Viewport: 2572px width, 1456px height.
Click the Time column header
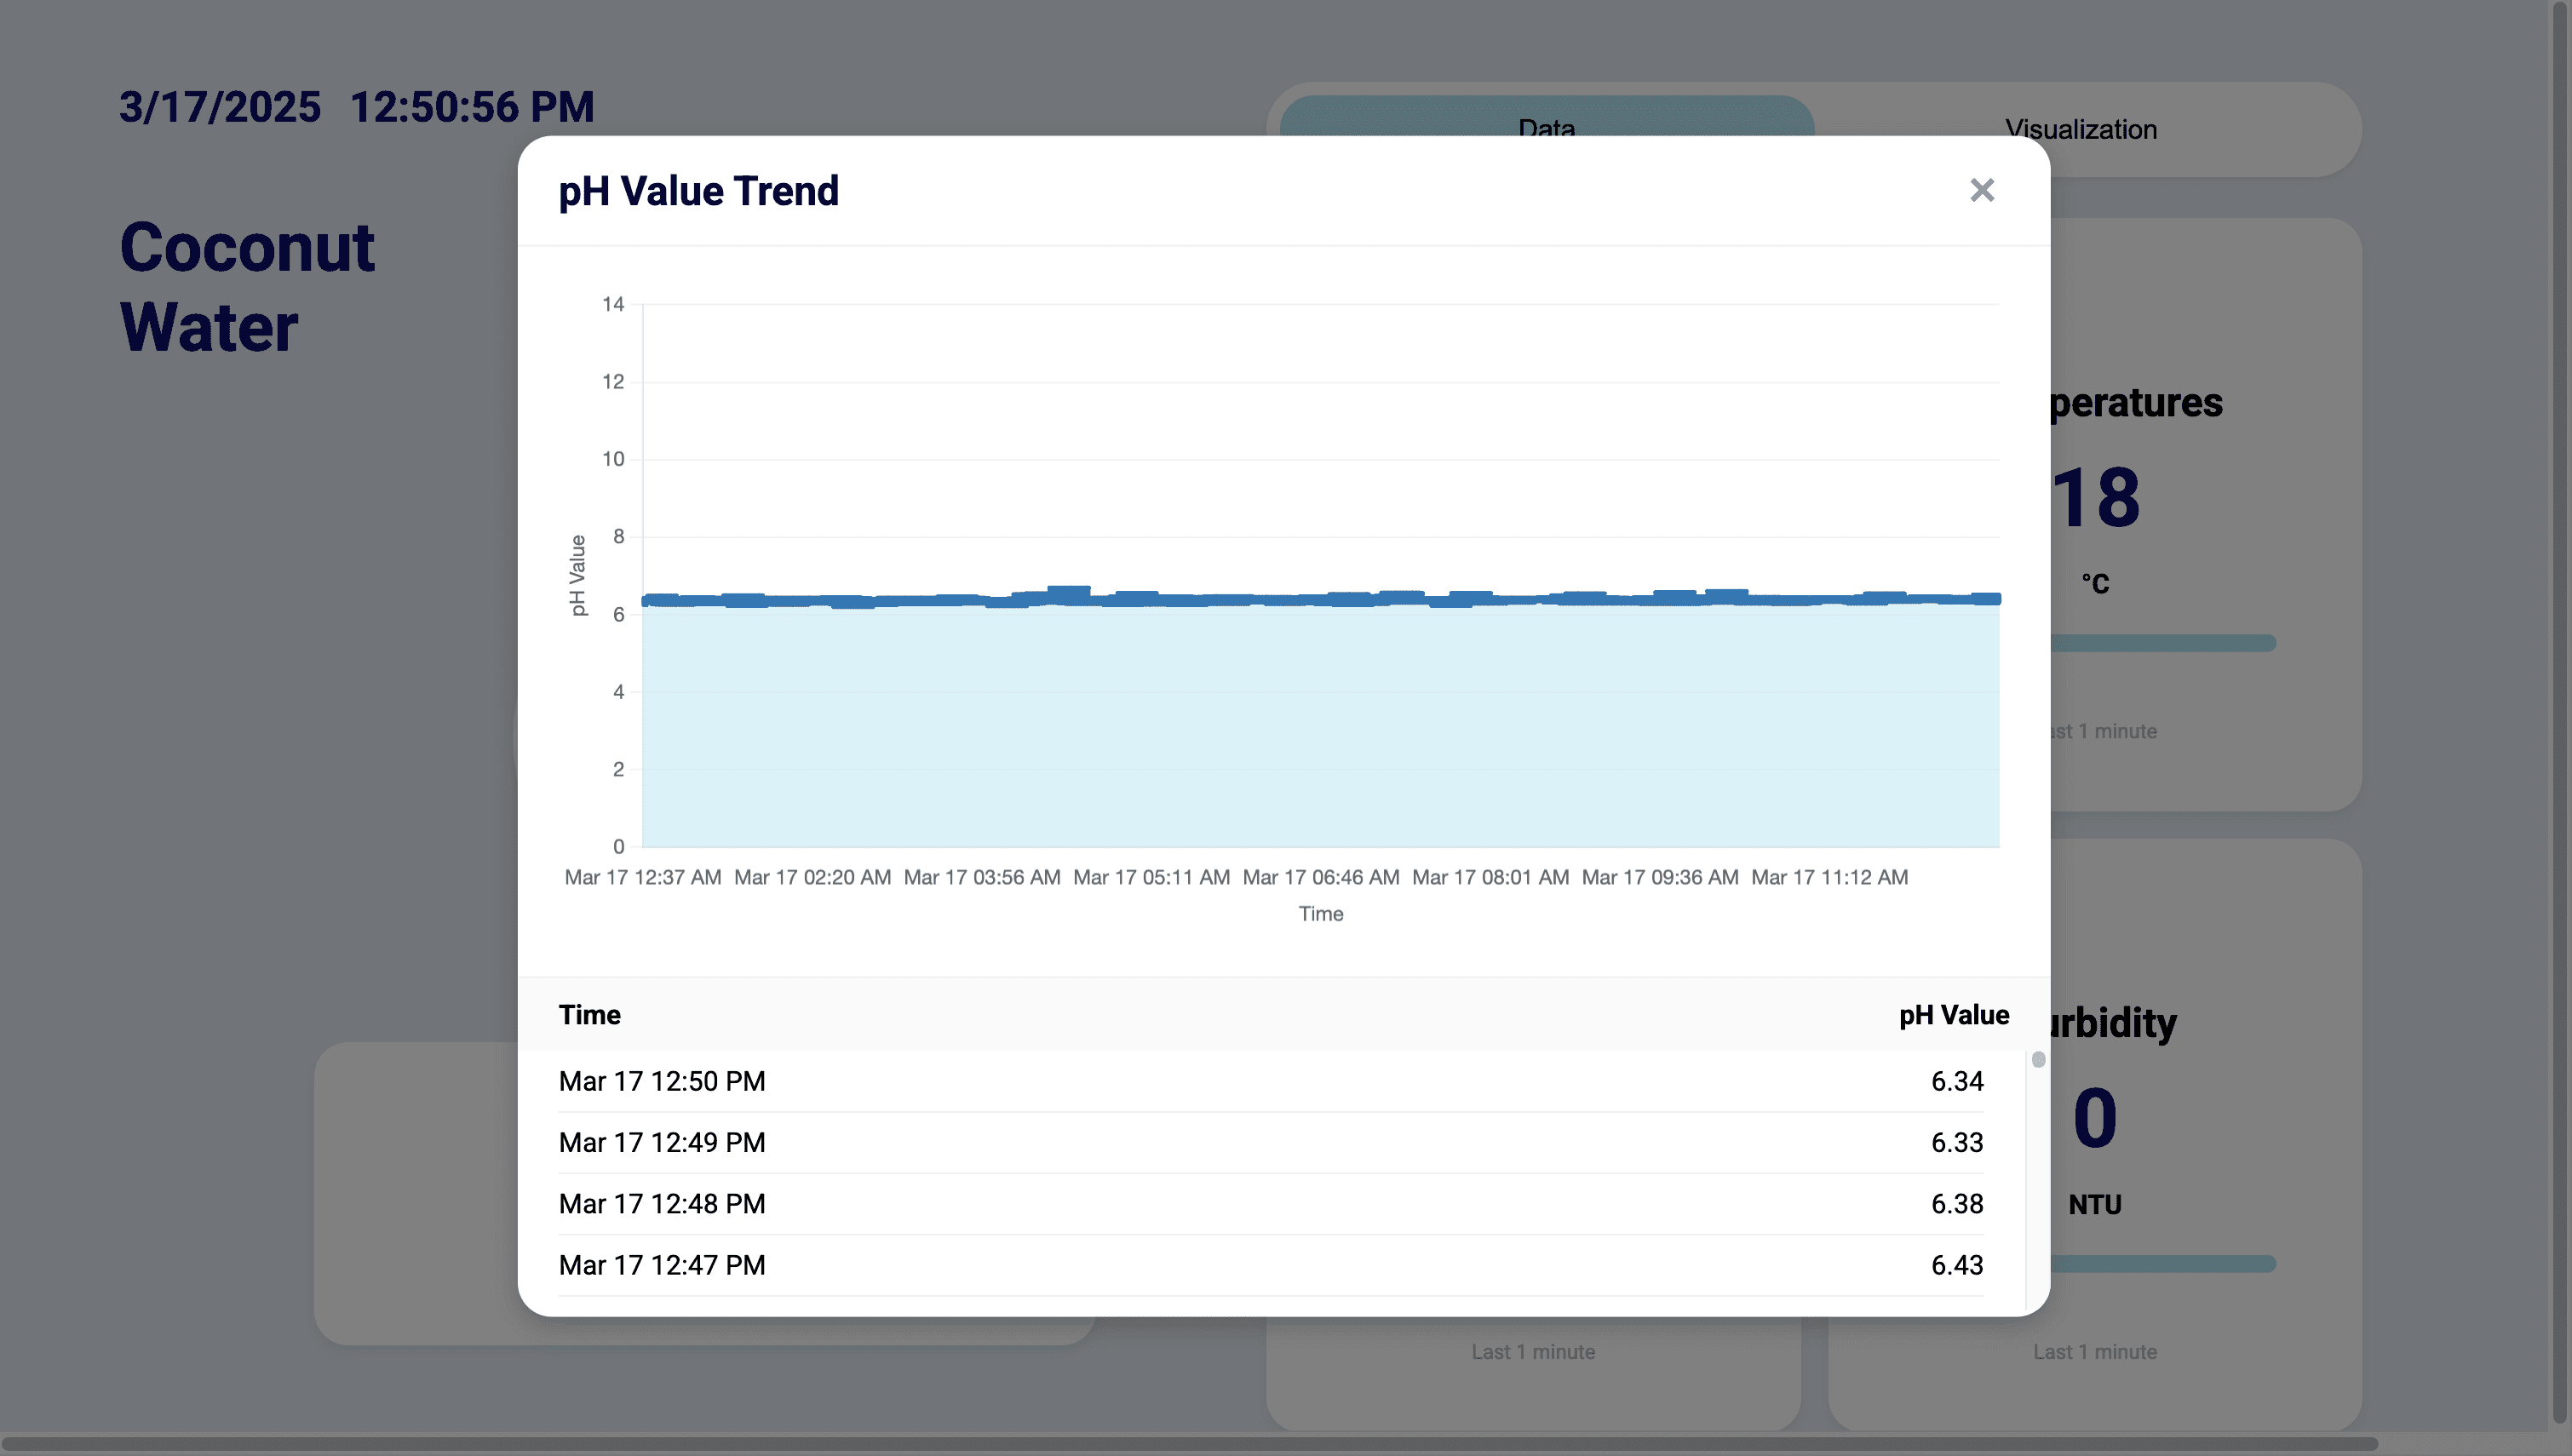pos(589,1015)
